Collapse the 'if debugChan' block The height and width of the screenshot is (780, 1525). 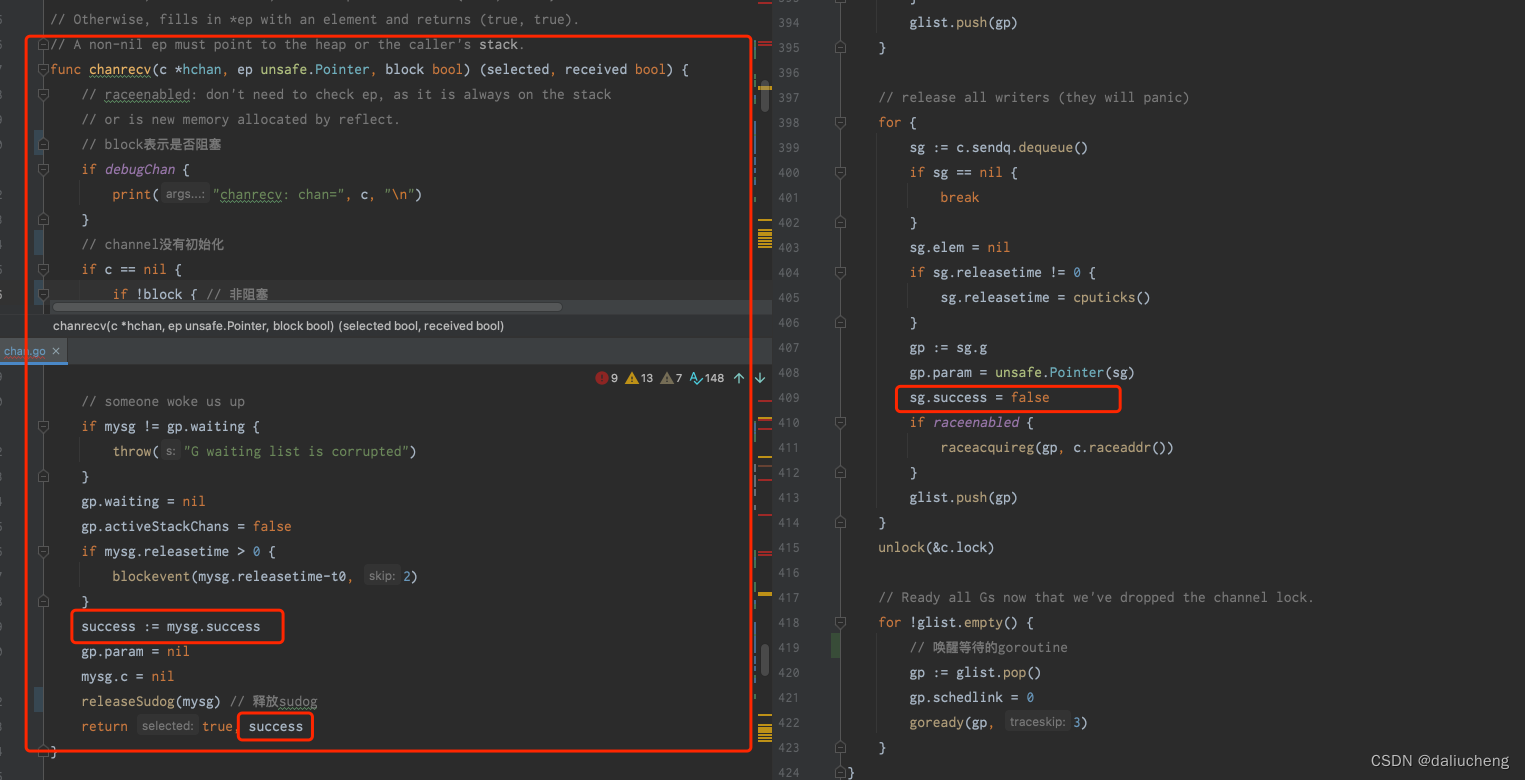pyautogui.click(x=43, y=169)
